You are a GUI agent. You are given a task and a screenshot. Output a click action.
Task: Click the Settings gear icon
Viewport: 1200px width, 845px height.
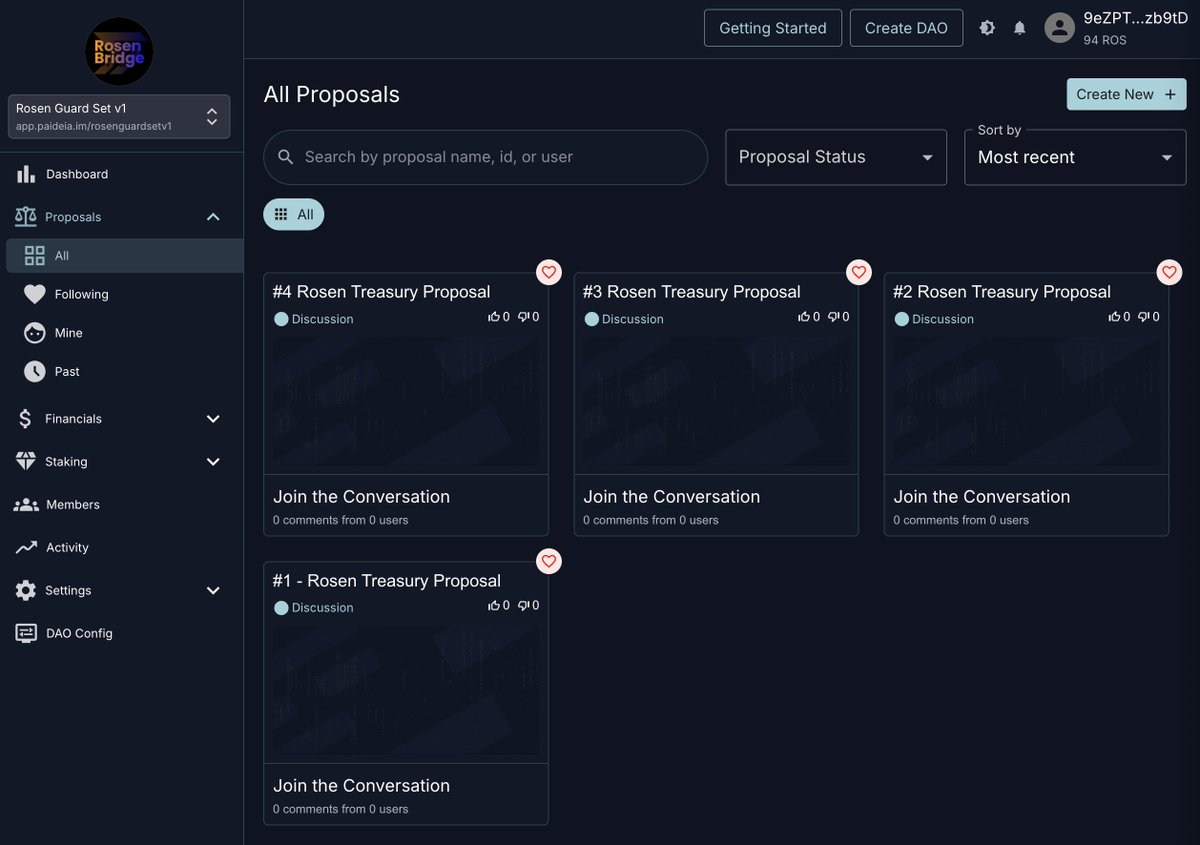[x=26, y=591]
